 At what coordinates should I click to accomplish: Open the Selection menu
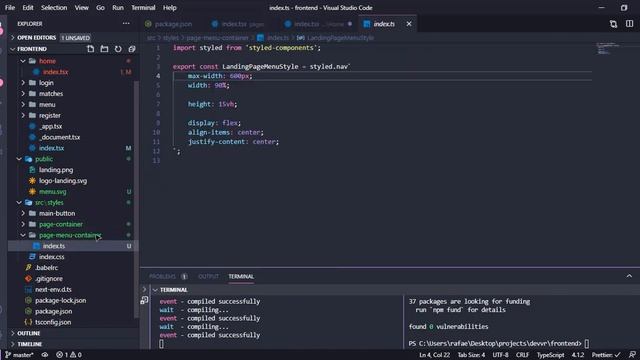(x=54, y=8)
